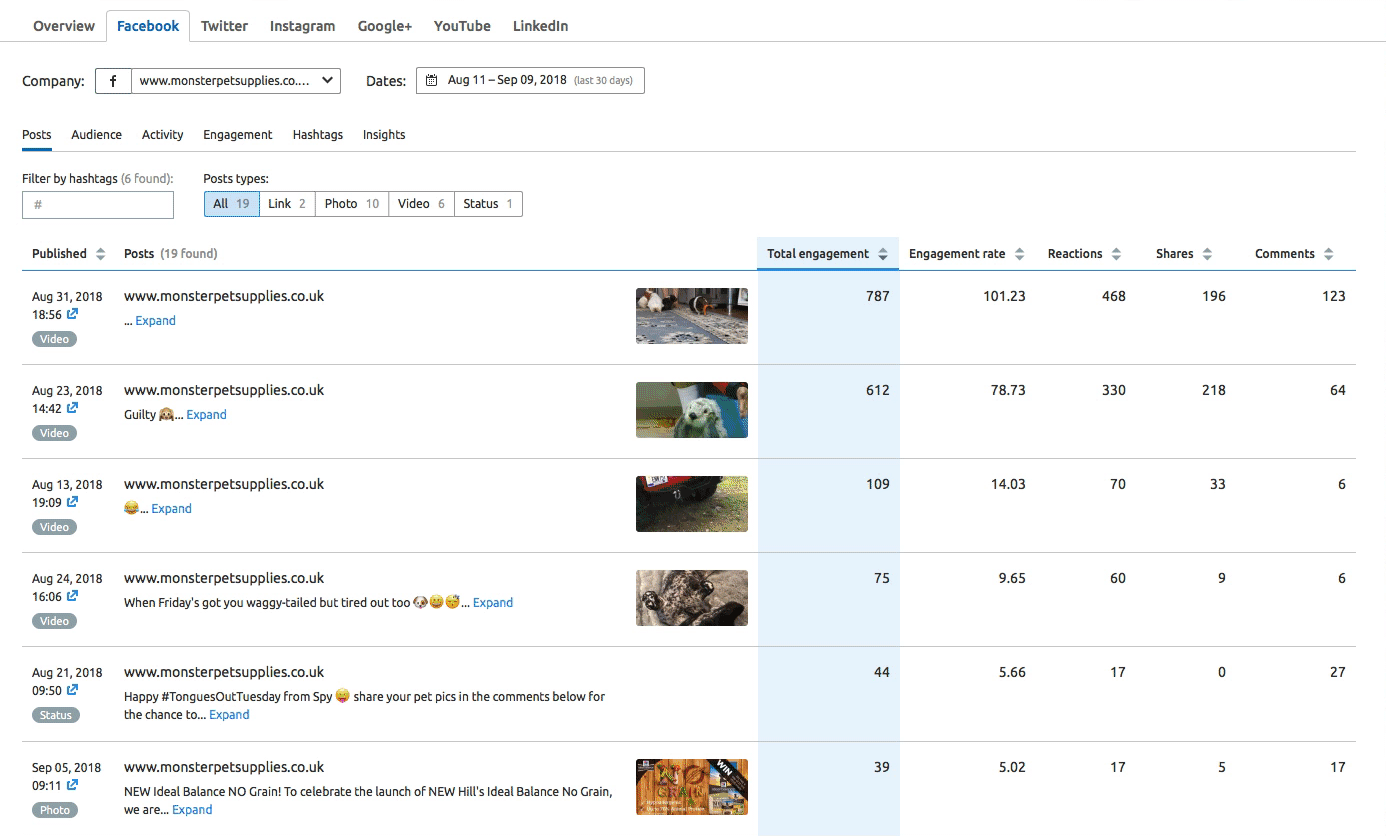Open external link icon for Aug 13 post

[x=72, y=502]
